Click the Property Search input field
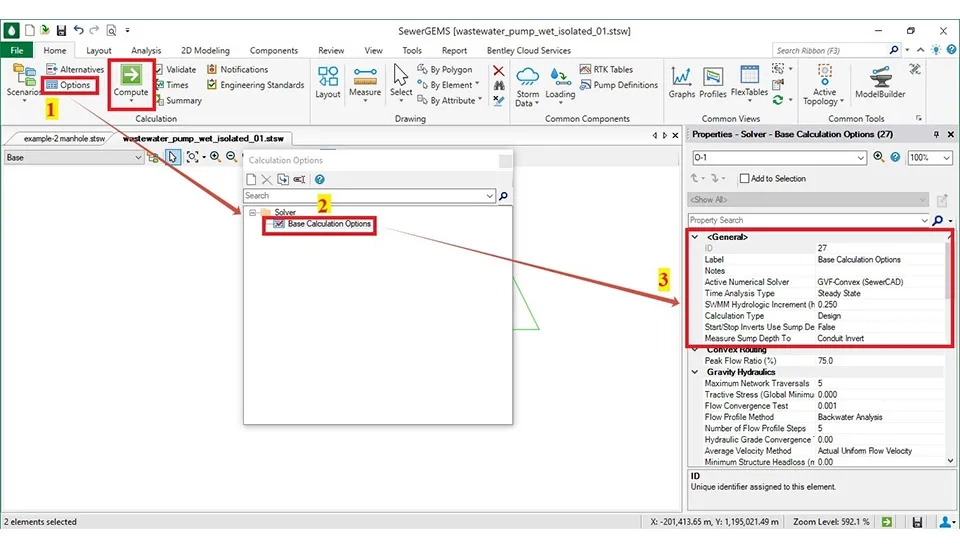The height and width of the screenshot is (548, 960). tap(808, 220)
